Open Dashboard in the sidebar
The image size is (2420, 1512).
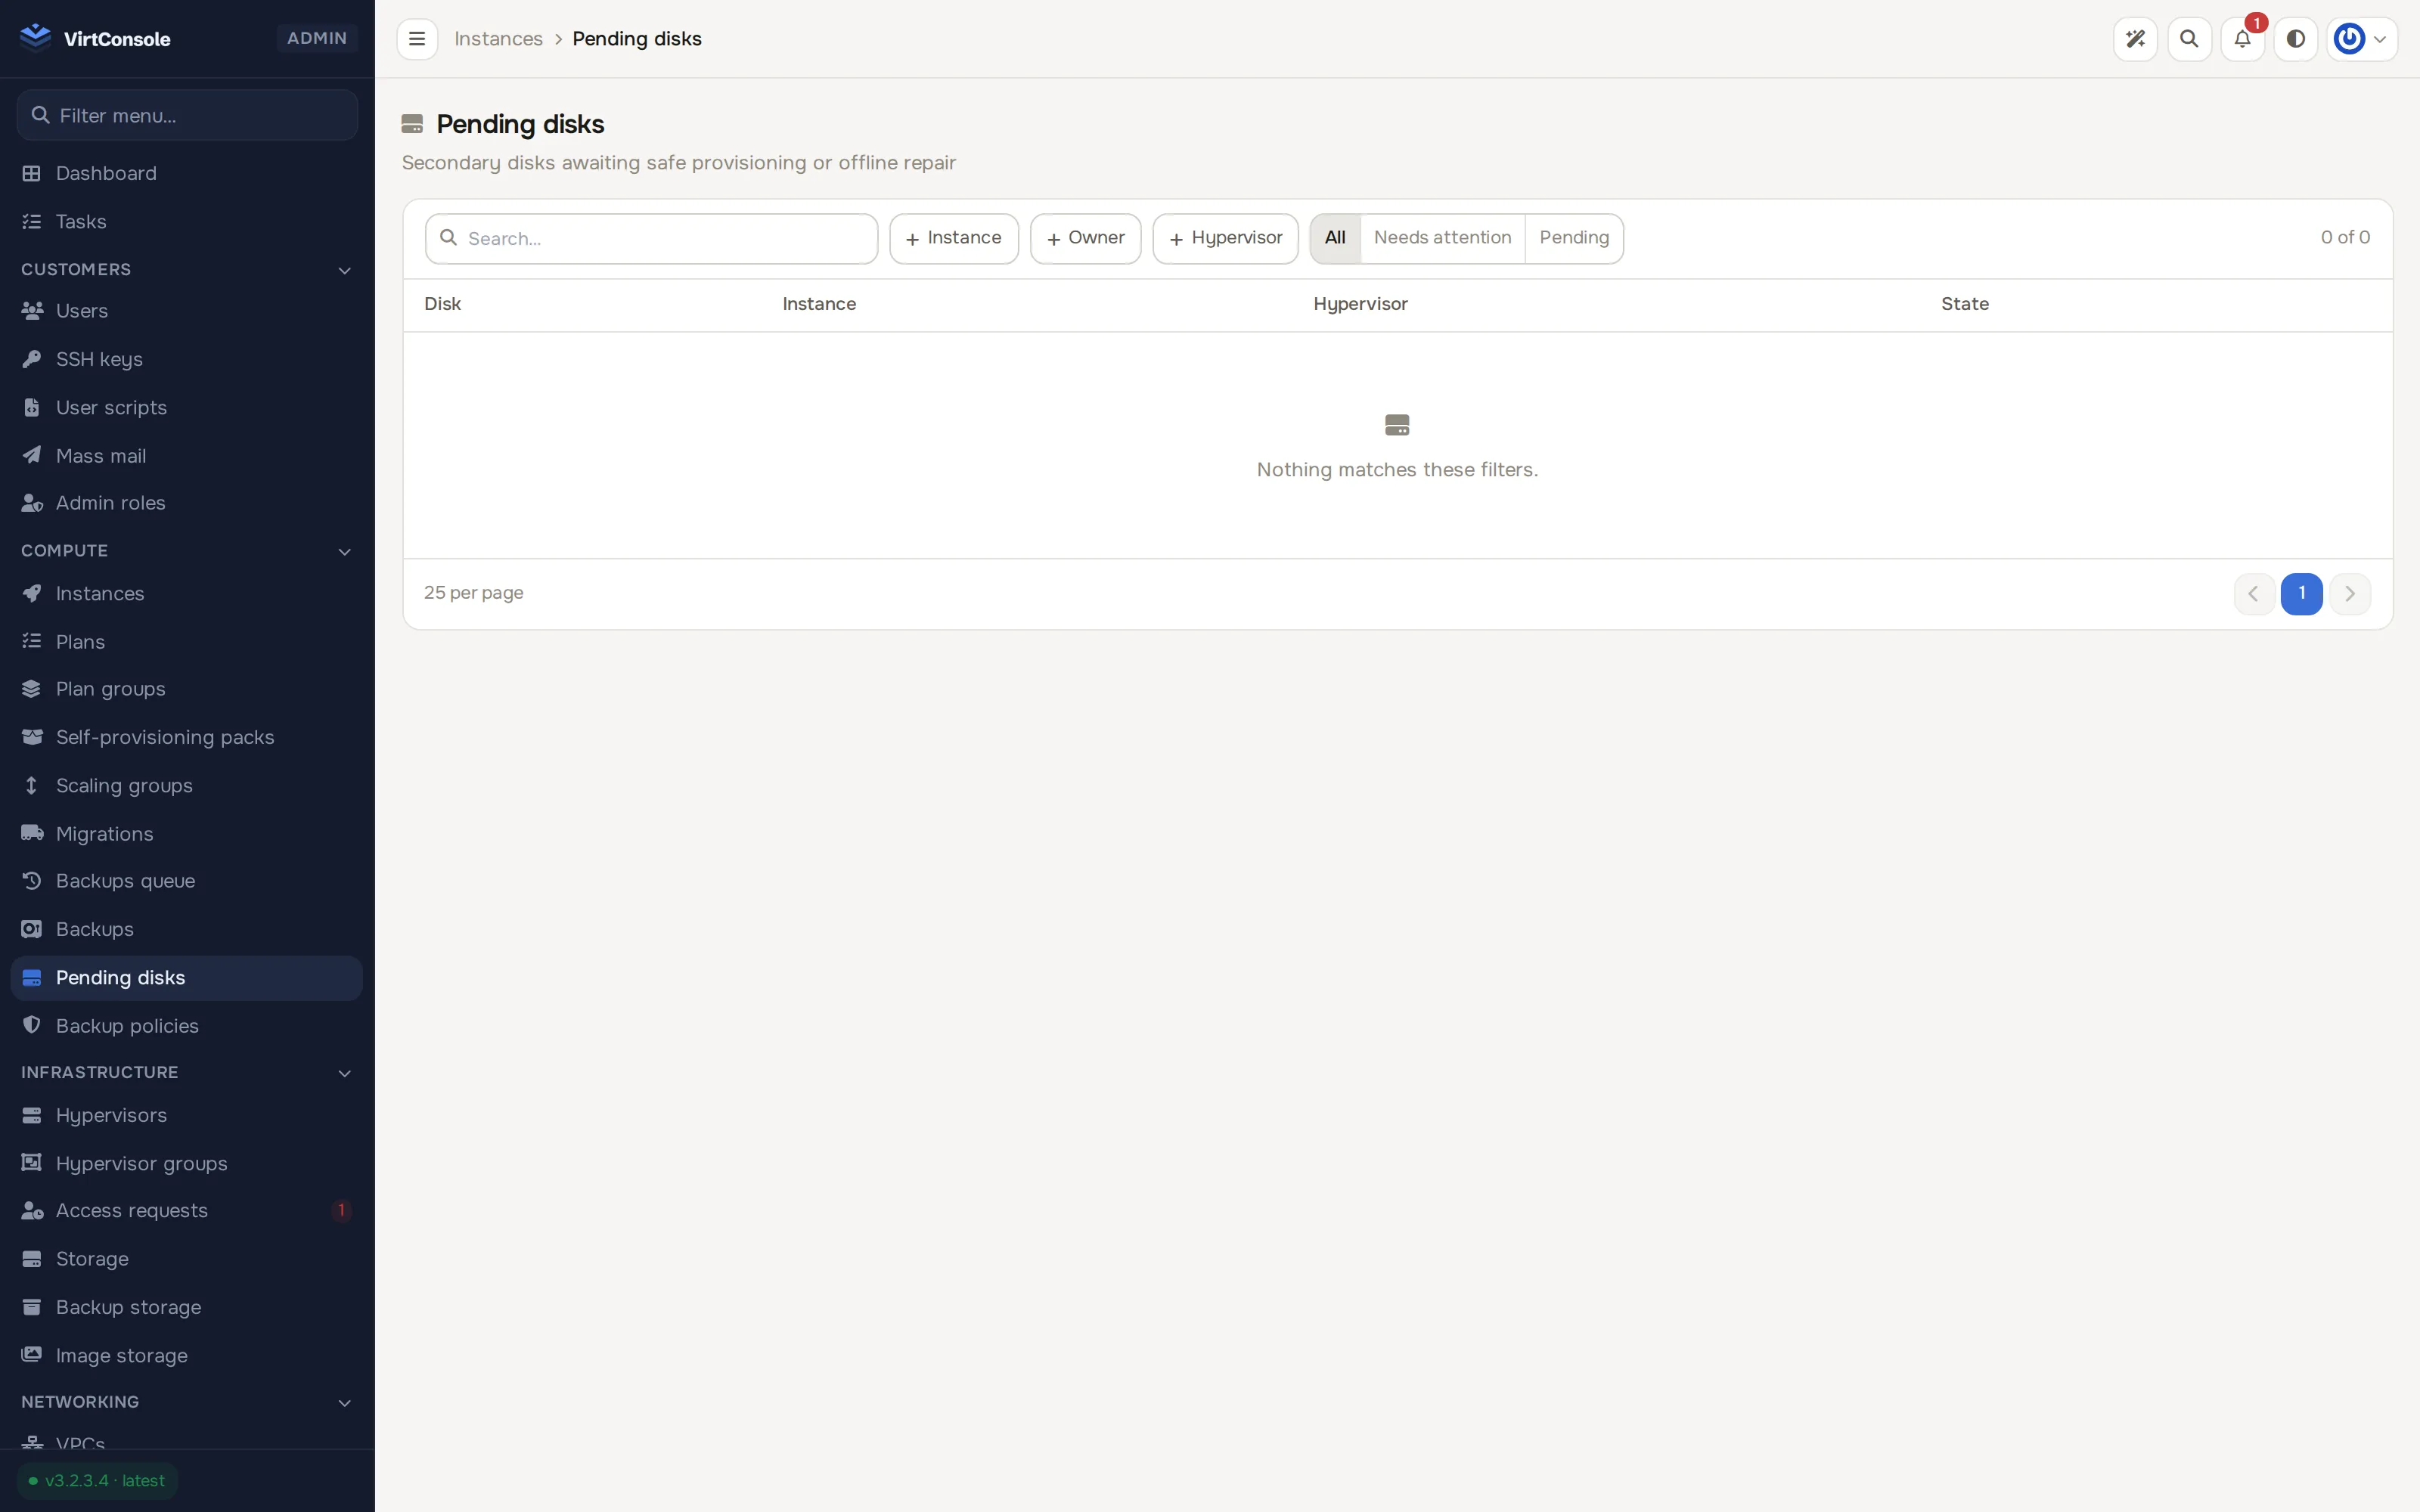point(187,173)
